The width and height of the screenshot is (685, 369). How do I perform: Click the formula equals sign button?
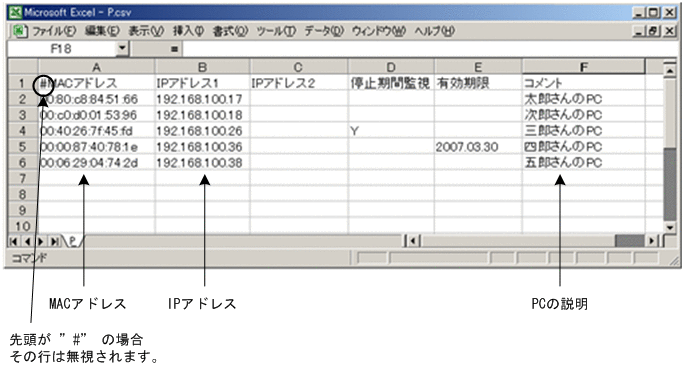pos(174,49)
